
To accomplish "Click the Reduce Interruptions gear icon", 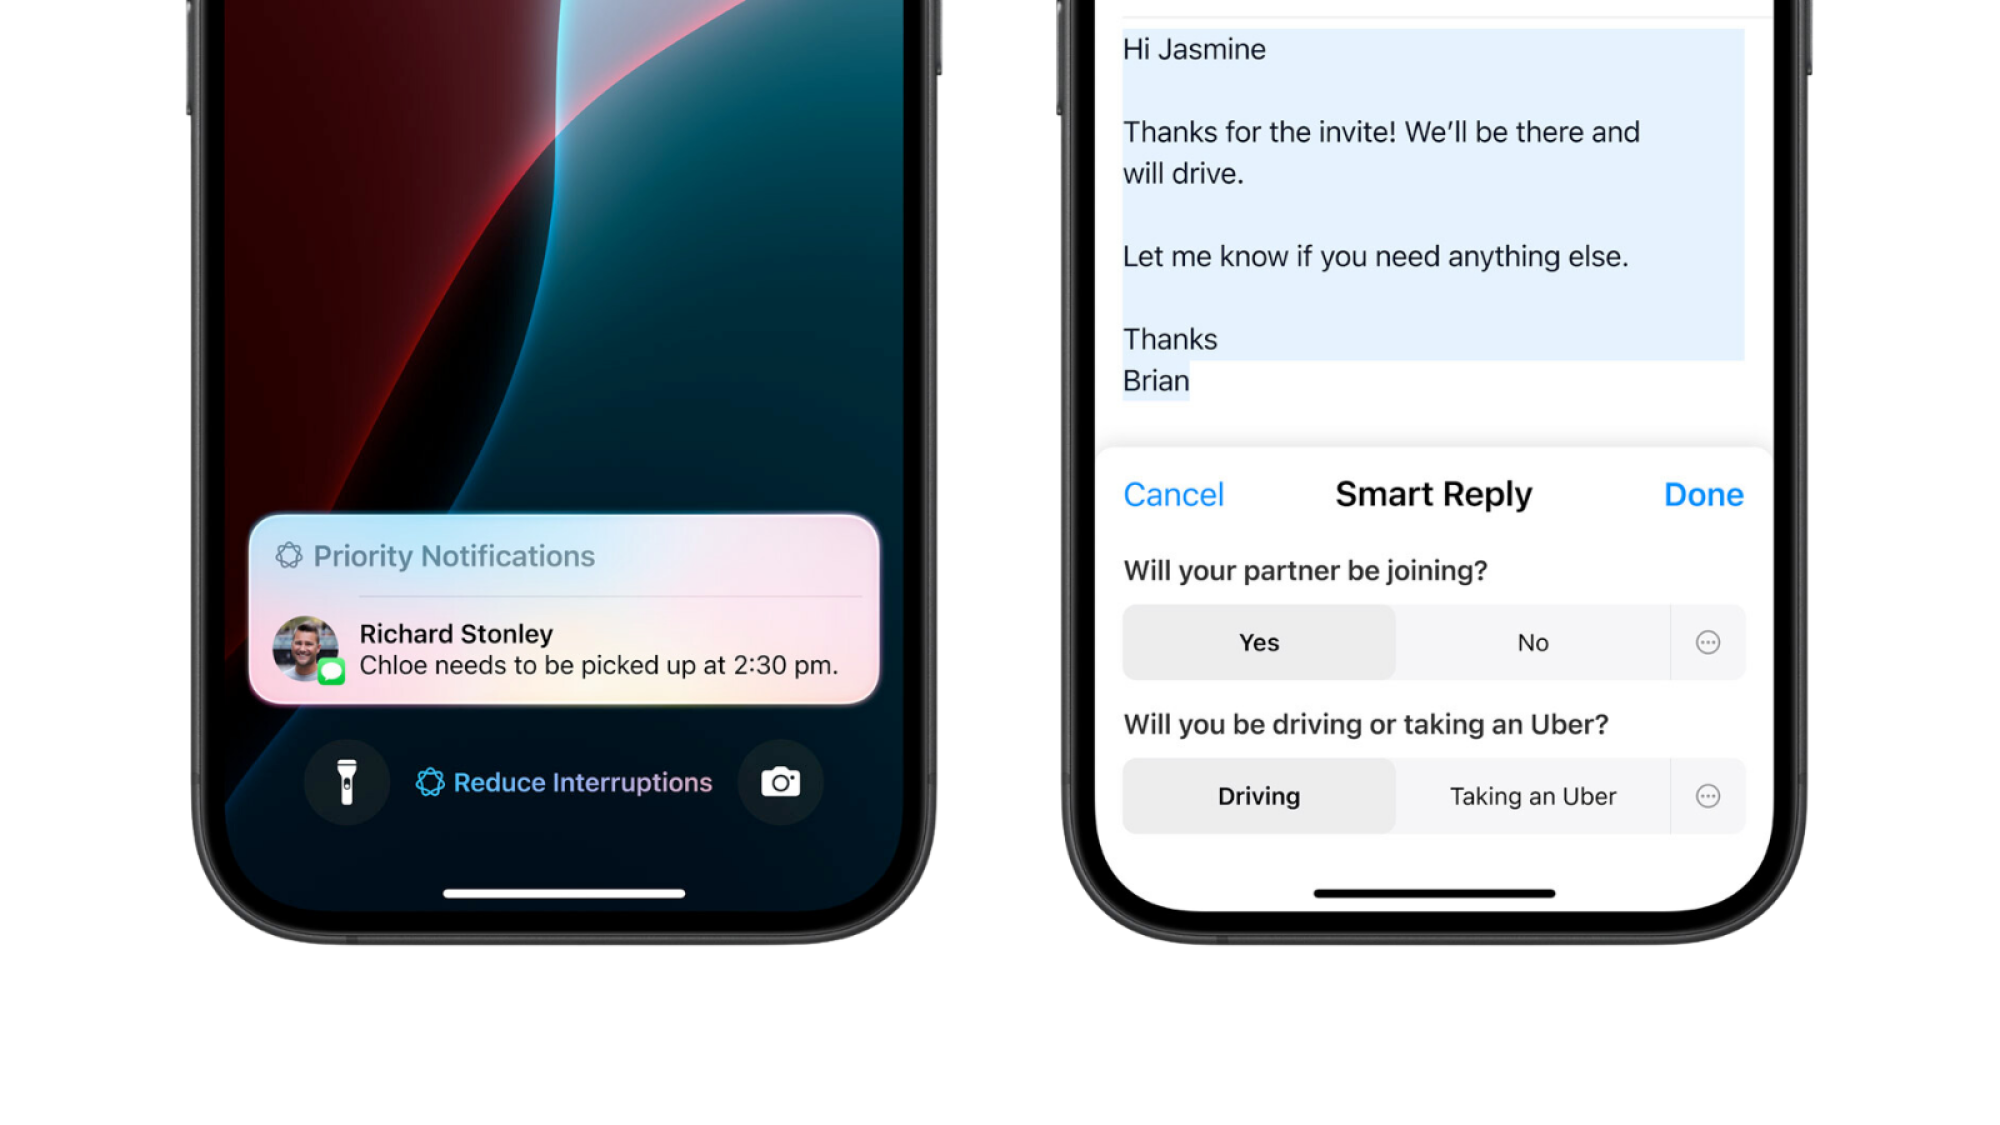I will [x=431, y=782].
